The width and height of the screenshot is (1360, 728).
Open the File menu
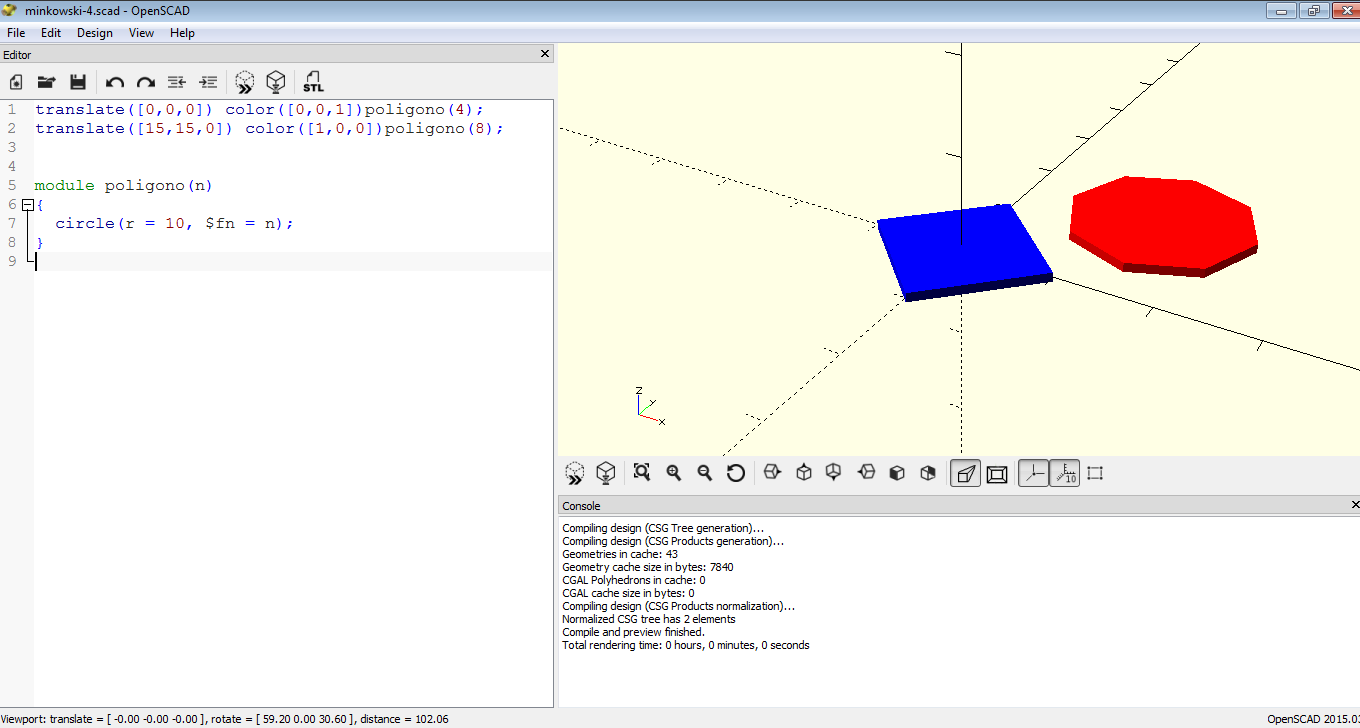click(x=16, y=33)
